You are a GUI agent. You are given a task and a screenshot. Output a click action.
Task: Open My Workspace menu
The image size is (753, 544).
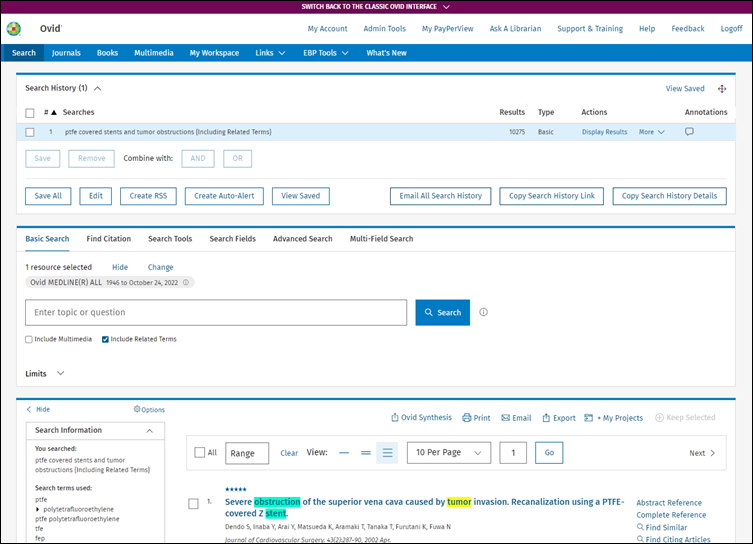(x=214, y=53)
